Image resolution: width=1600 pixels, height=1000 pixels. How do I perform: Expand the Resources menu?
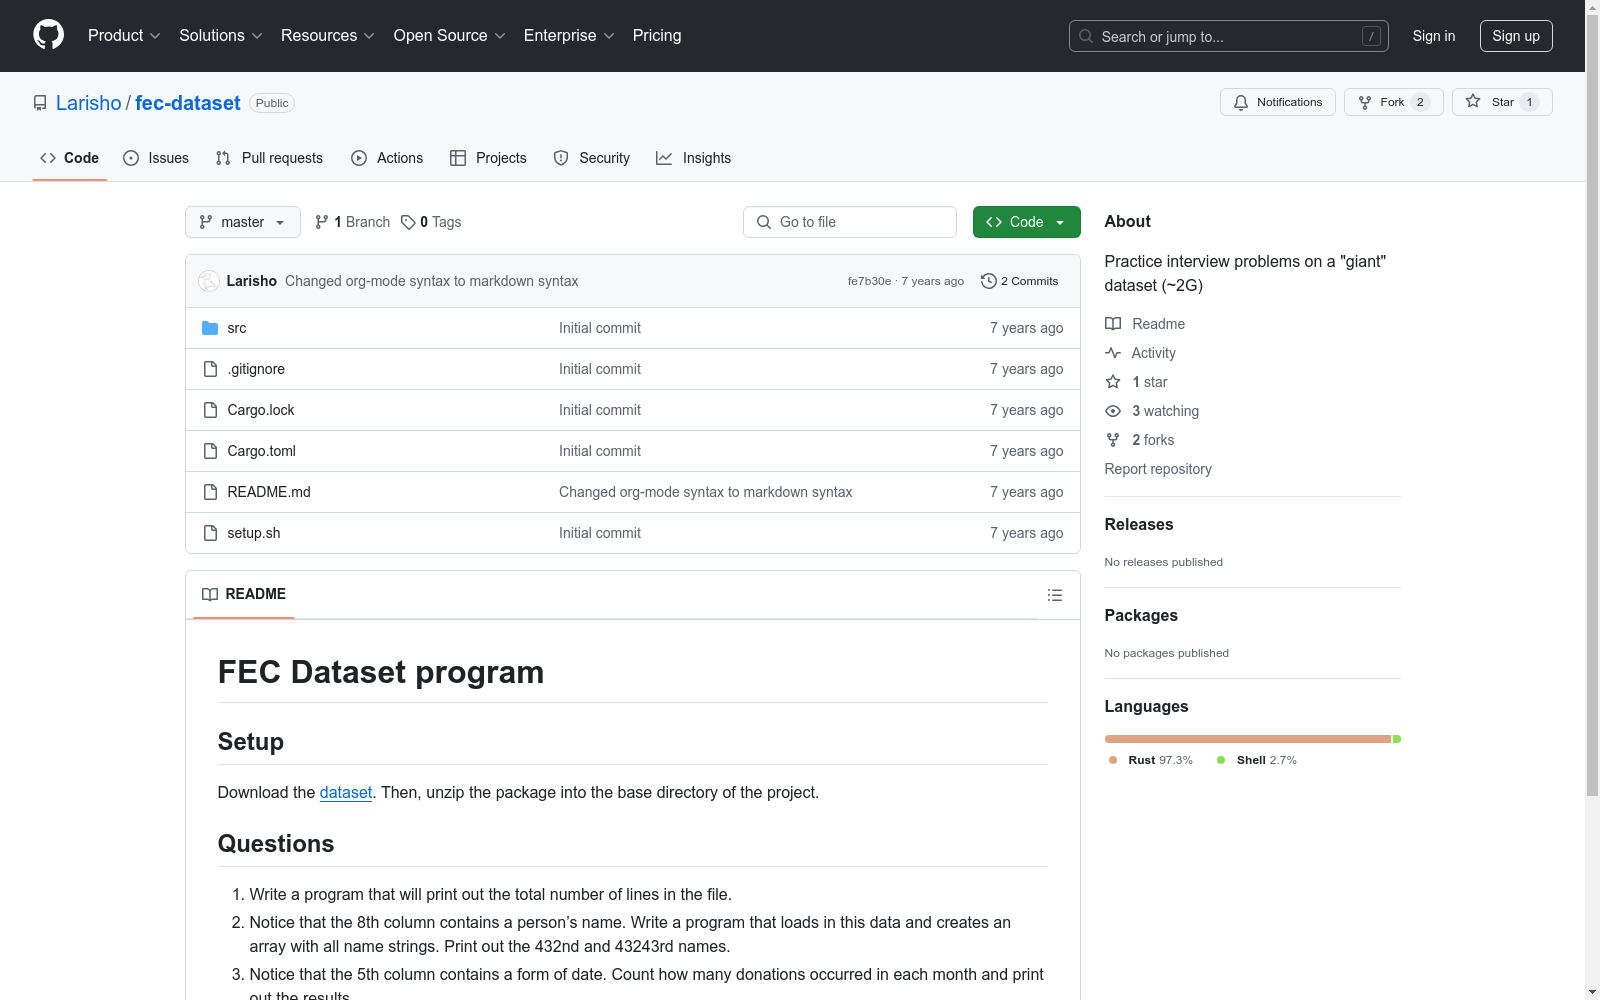(328, 35)
